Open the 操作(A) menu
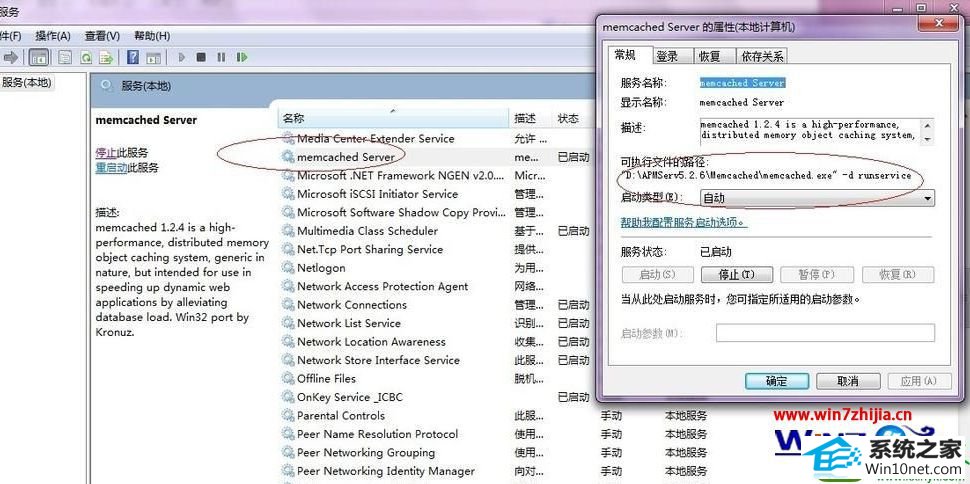Viewport: 970px width, 484px height. 53,35
